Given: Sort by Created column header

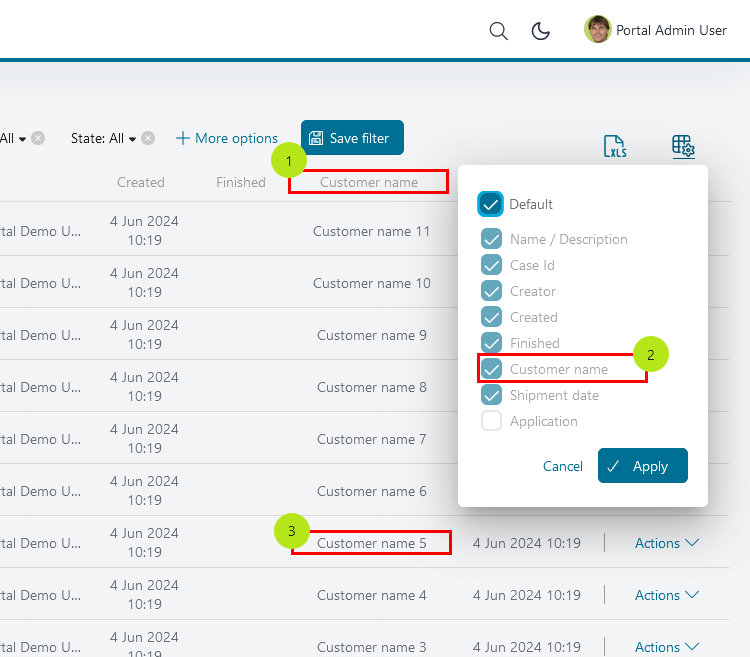Looking at the screenshot, I should pos(141,182).
